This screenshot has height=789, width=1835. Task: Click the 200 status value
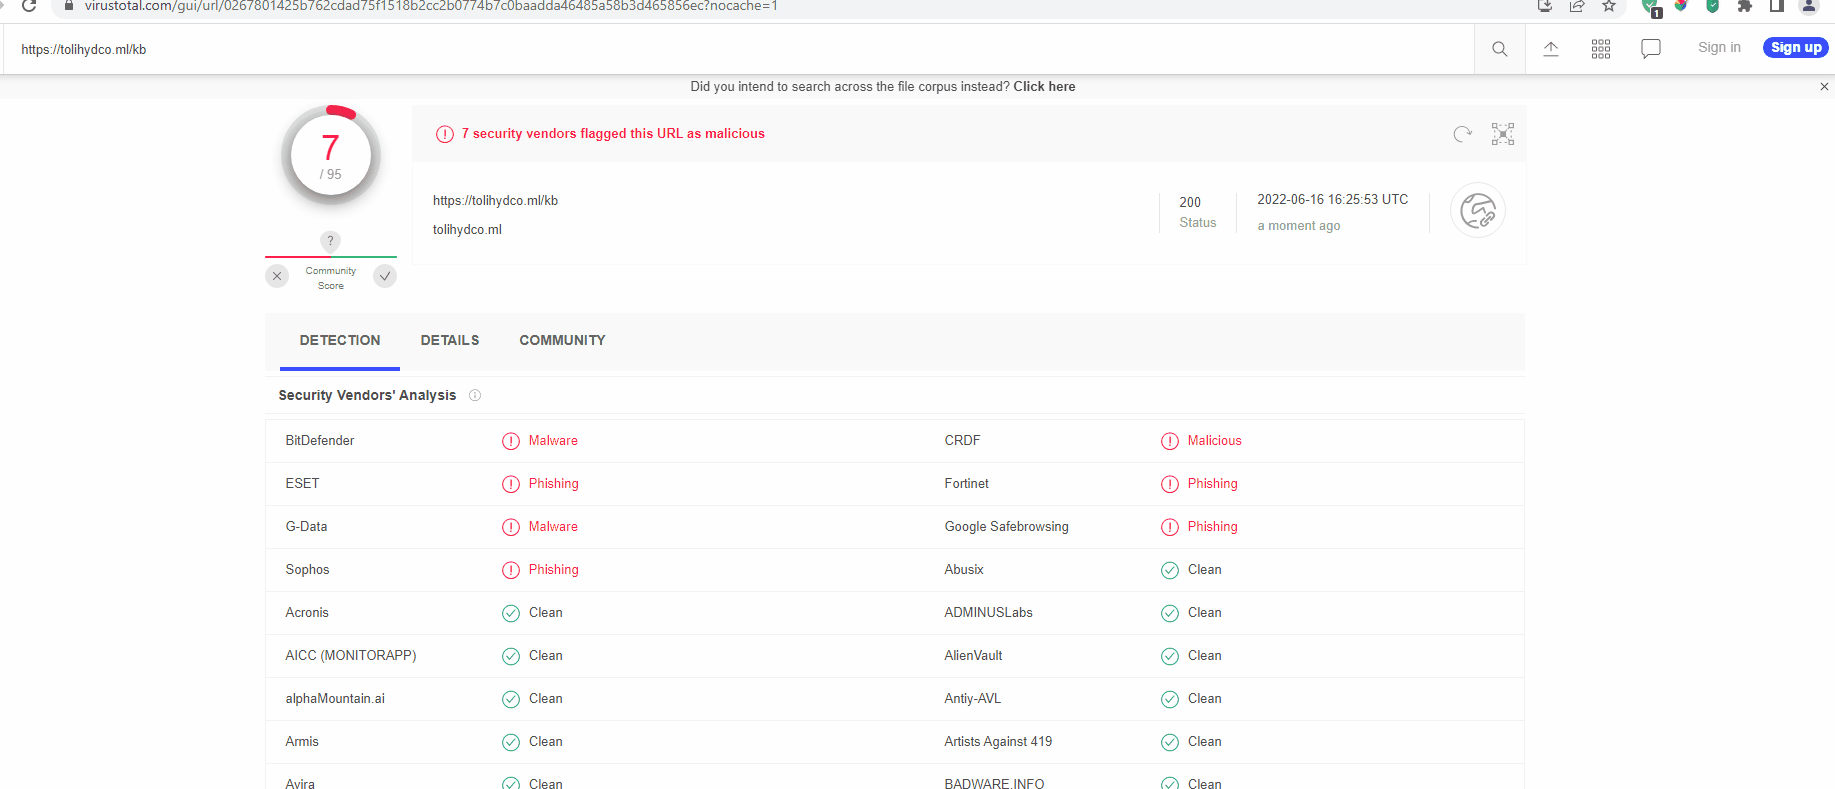[x=1190, y=202]
